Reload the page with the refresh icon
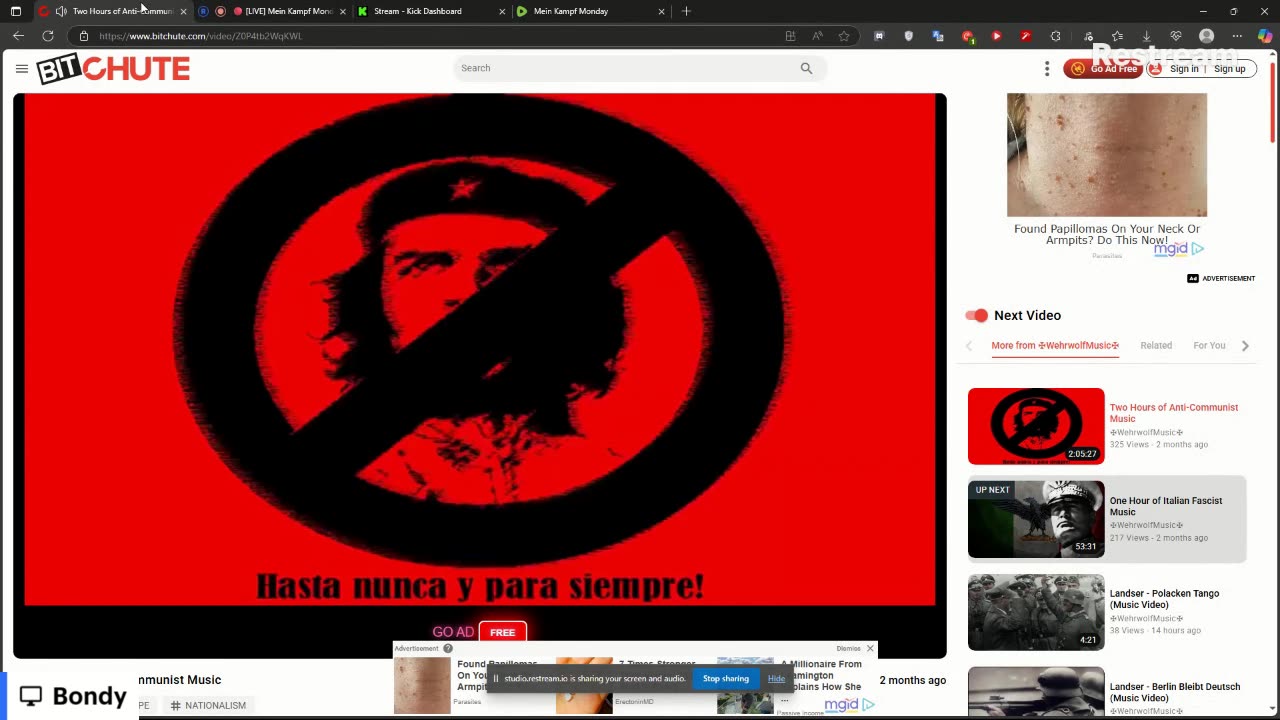1280x720 pixels. click(x=47, y=36)
